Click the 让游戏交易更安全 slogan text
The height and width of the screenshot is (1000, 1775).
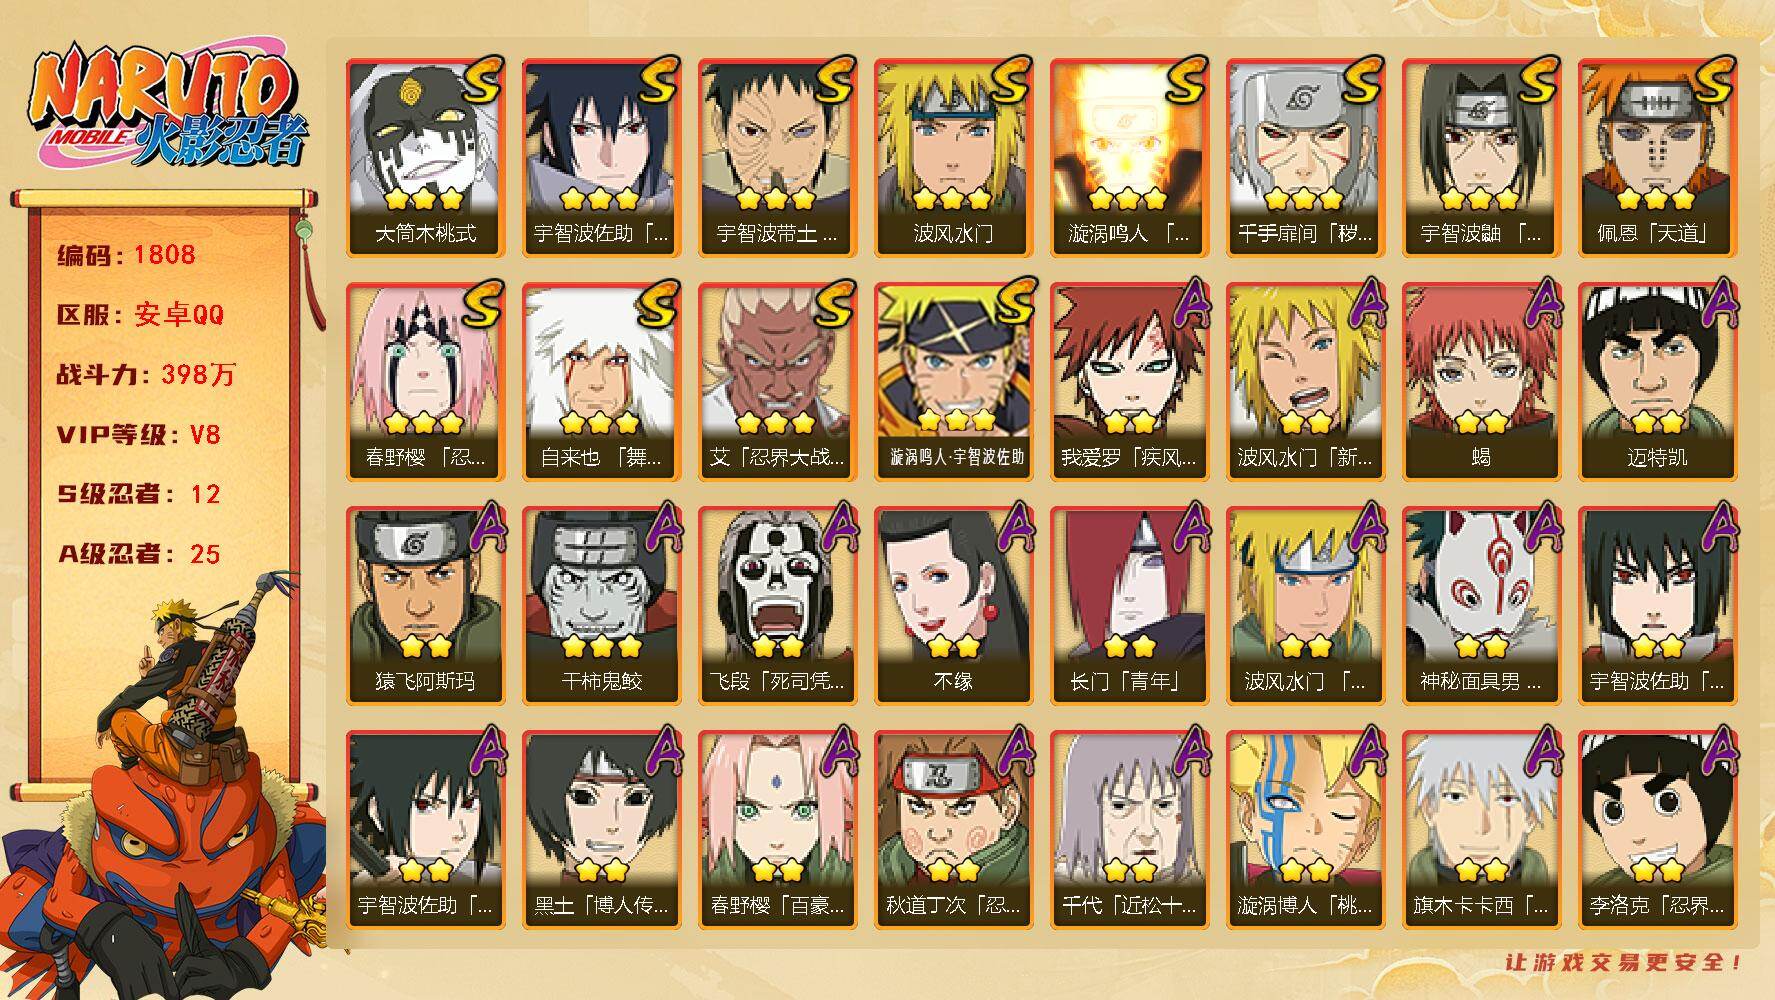coord(1626,963)
